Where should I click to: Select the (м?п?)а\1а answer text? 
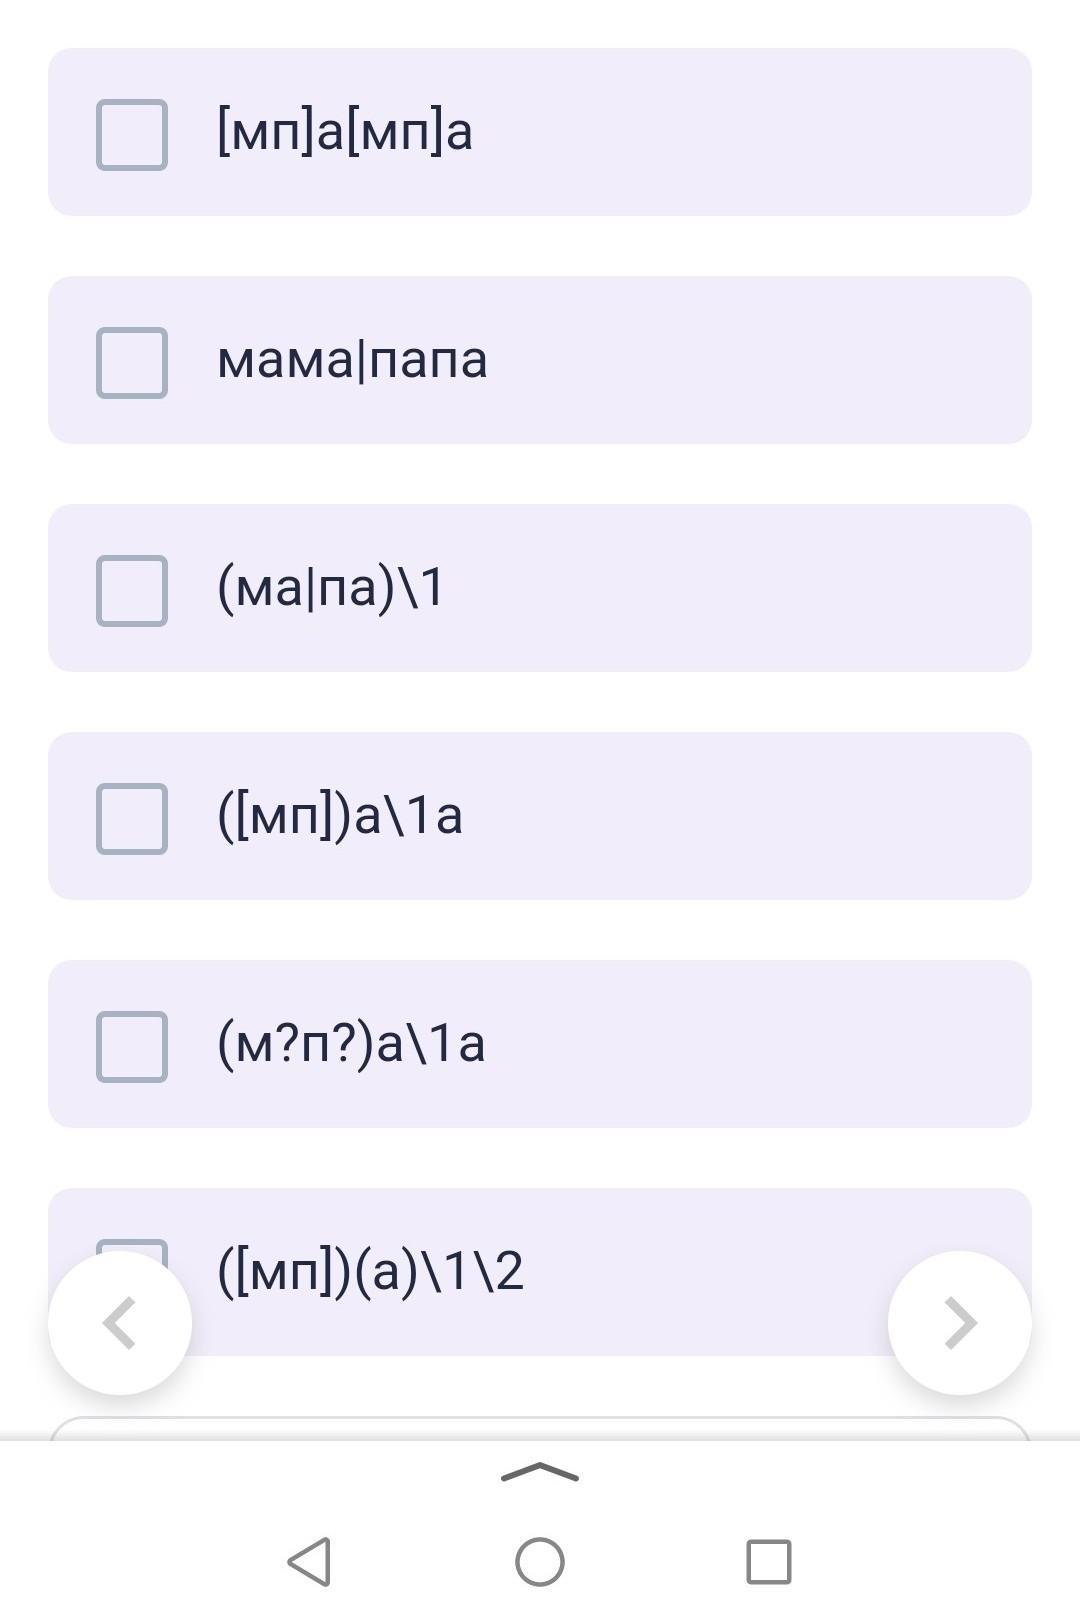point(351,1044)
